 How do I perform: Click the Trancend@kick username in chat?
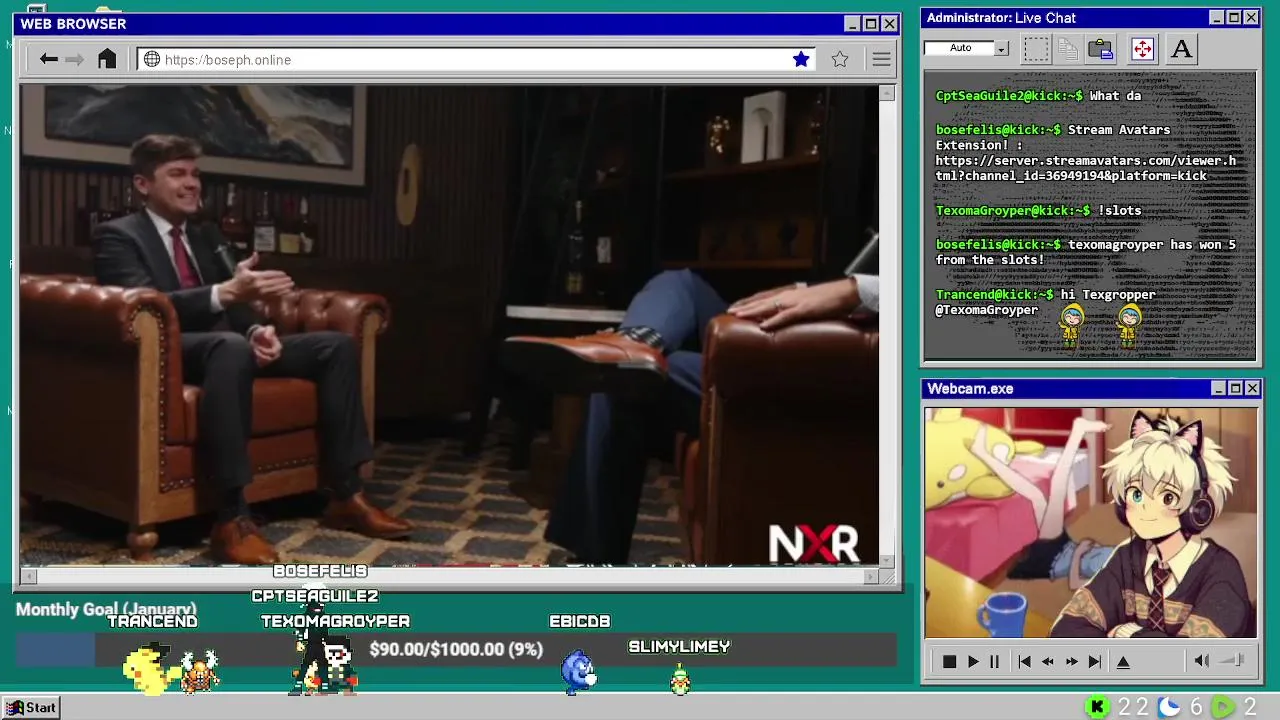[994, 295]
